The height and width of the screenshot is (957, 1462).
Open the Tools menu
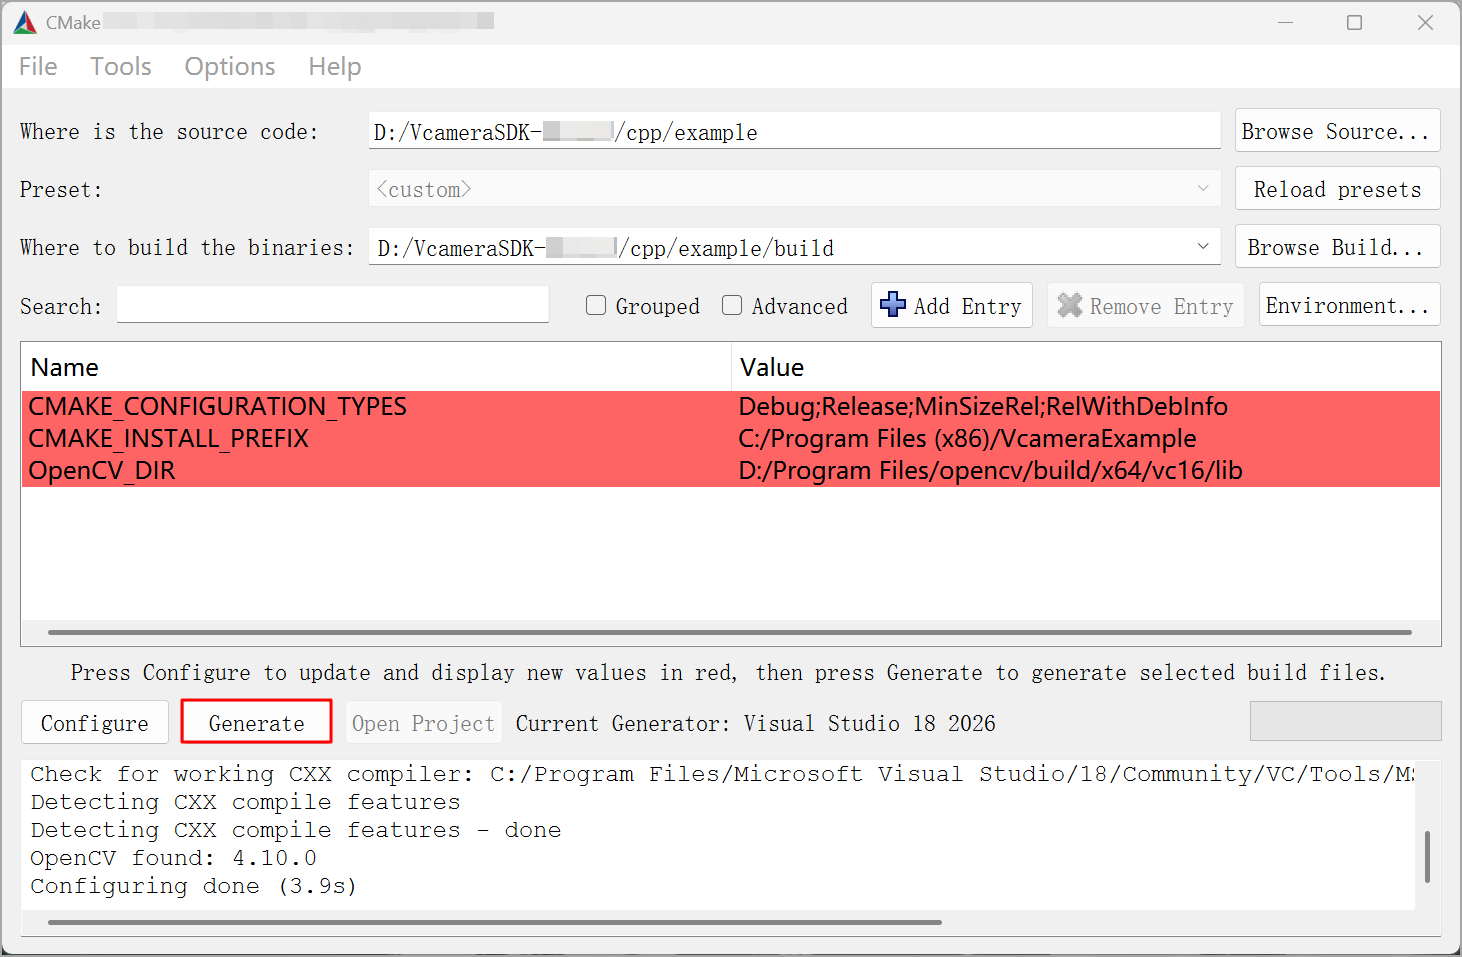pyautogui.click(x=121, y=67)
